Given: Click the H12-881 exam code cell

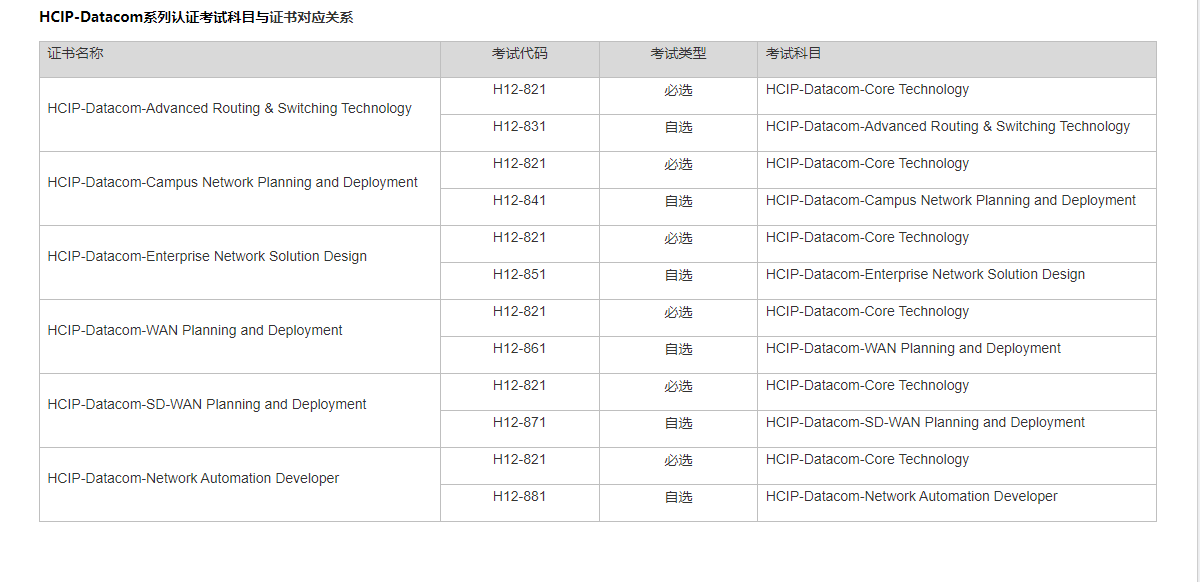Looking at the screenshot, I should pos(519,497).
